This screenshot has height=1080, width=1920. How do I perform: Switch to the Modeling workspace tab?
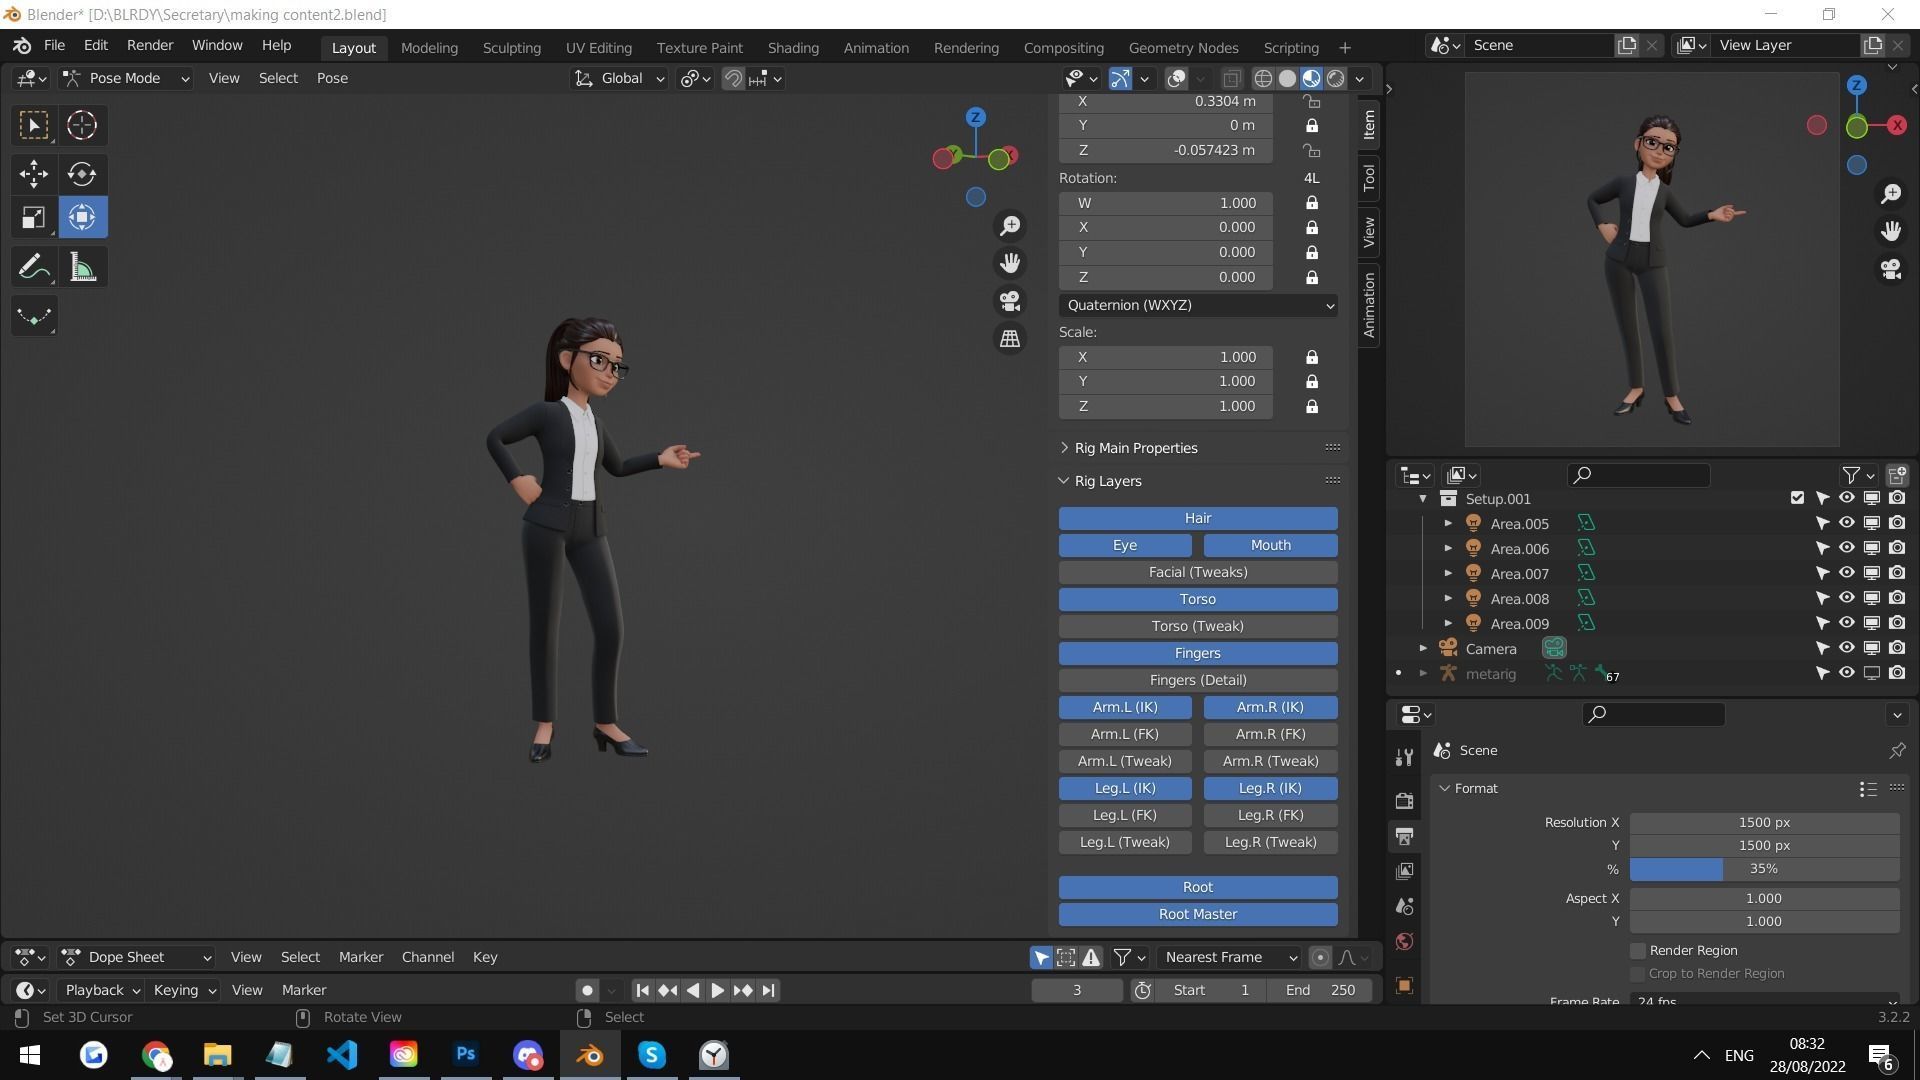(x=429, y=48)
